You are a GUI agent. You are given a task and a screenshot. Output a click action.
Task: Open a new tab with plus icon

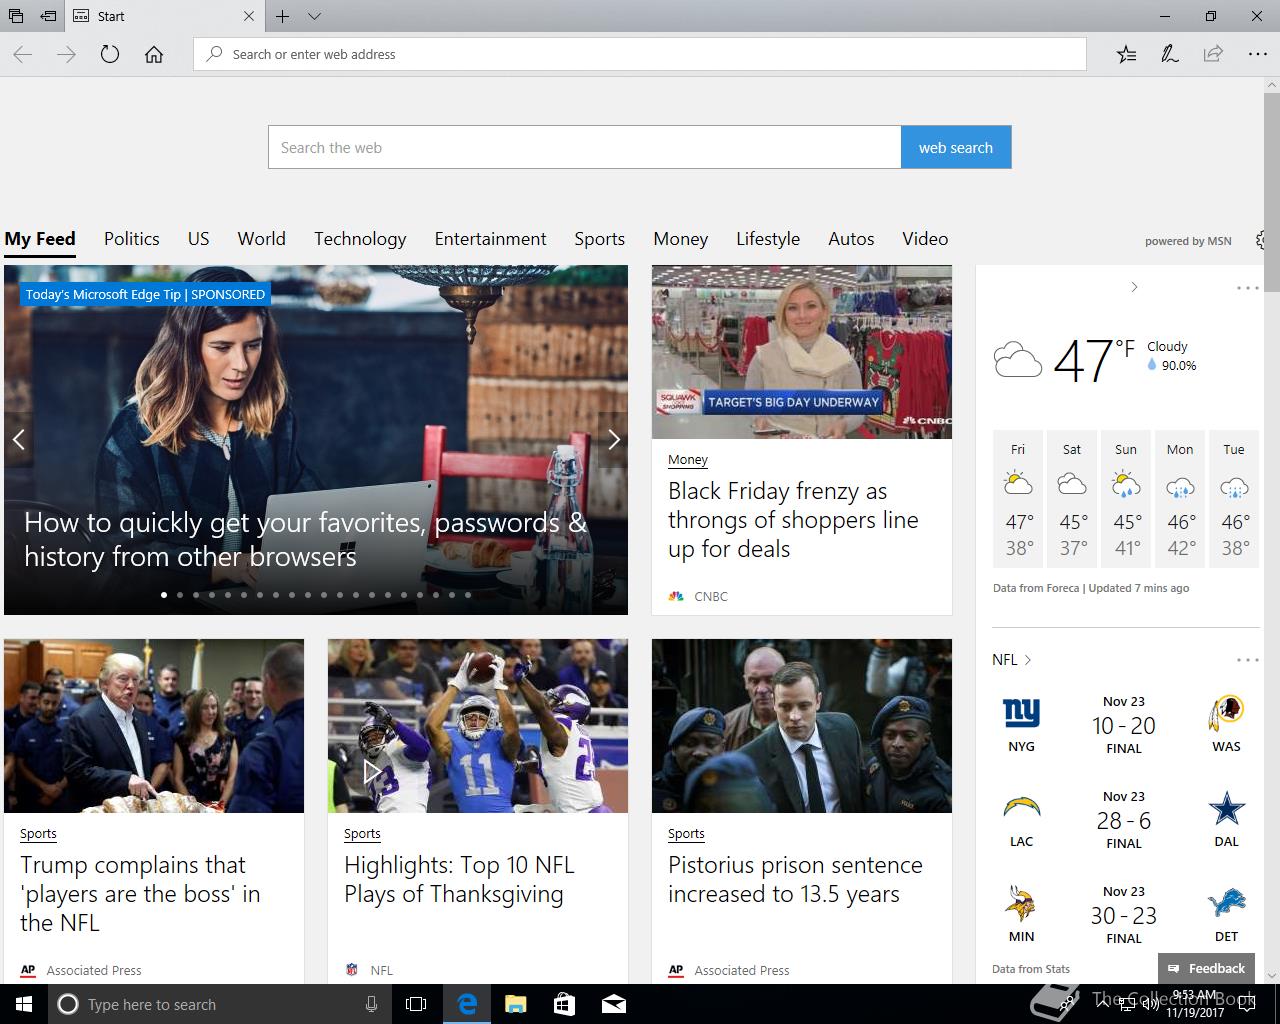tap(283, 16)
